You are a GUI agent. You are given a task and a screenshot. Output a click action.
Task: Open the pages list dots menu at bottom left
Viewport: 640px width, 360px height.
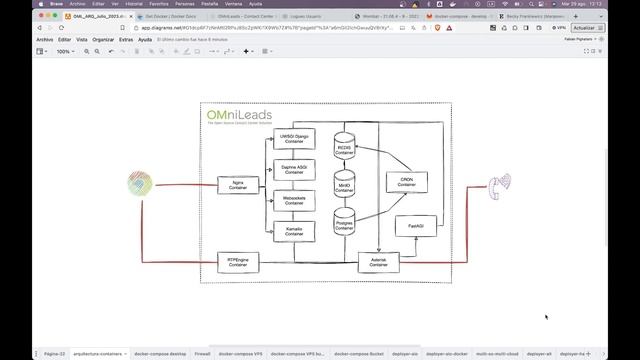(36, 354)
